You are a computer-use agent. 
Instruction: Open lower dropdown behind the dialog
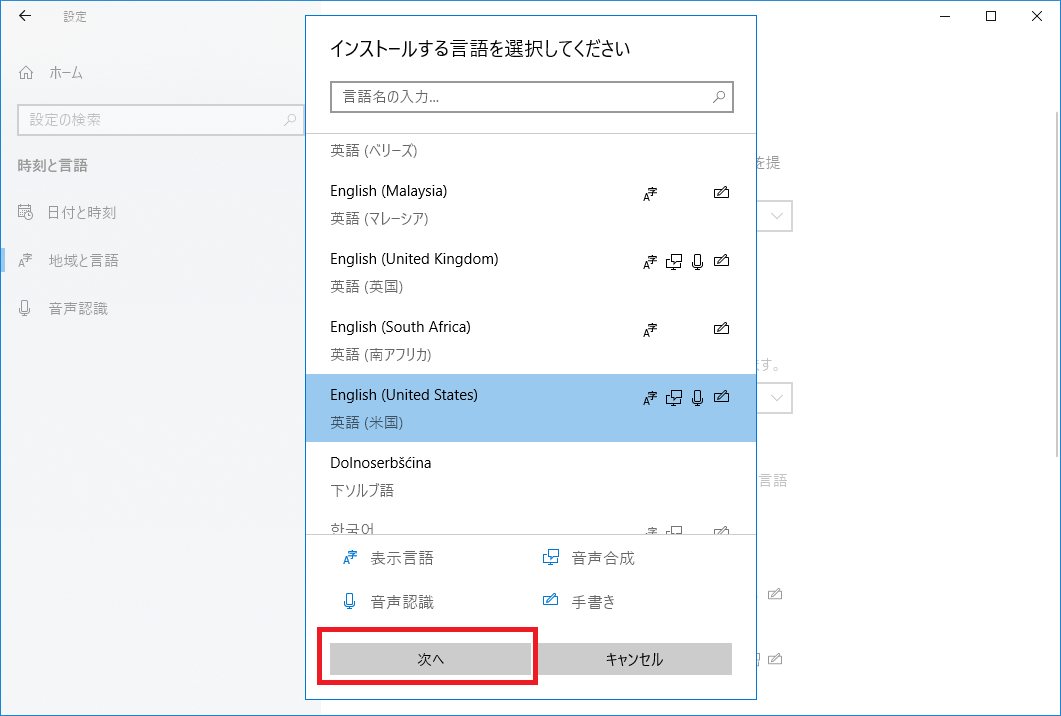[x=776, y=397]
